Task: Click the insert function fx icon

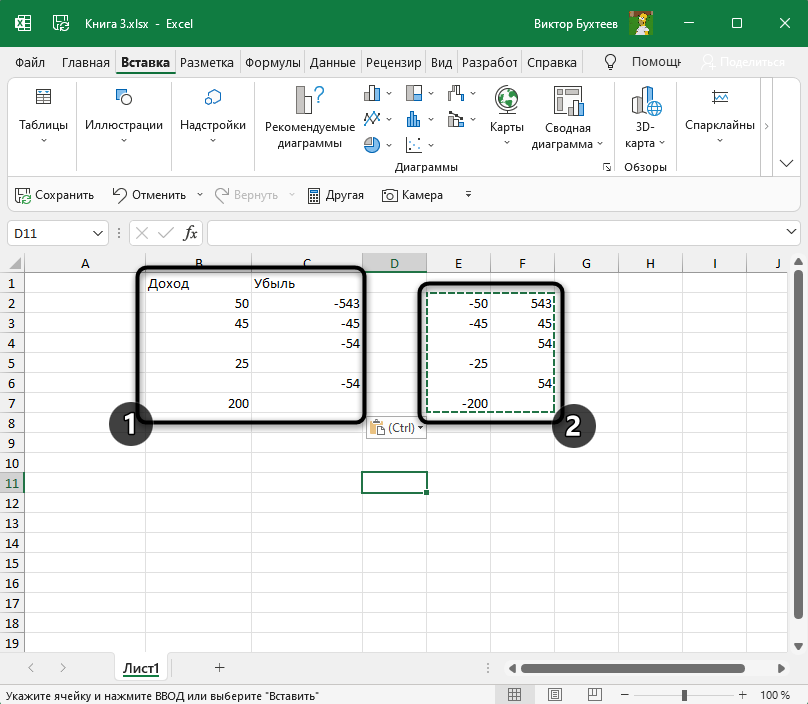Action: 190,233
